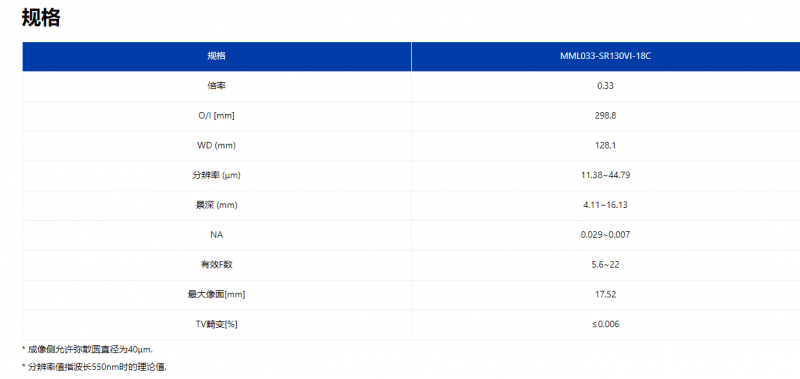This screenshot has width=800, height=379.
Task: Click the 0.33 magnification value
Action: pos(605,86)
